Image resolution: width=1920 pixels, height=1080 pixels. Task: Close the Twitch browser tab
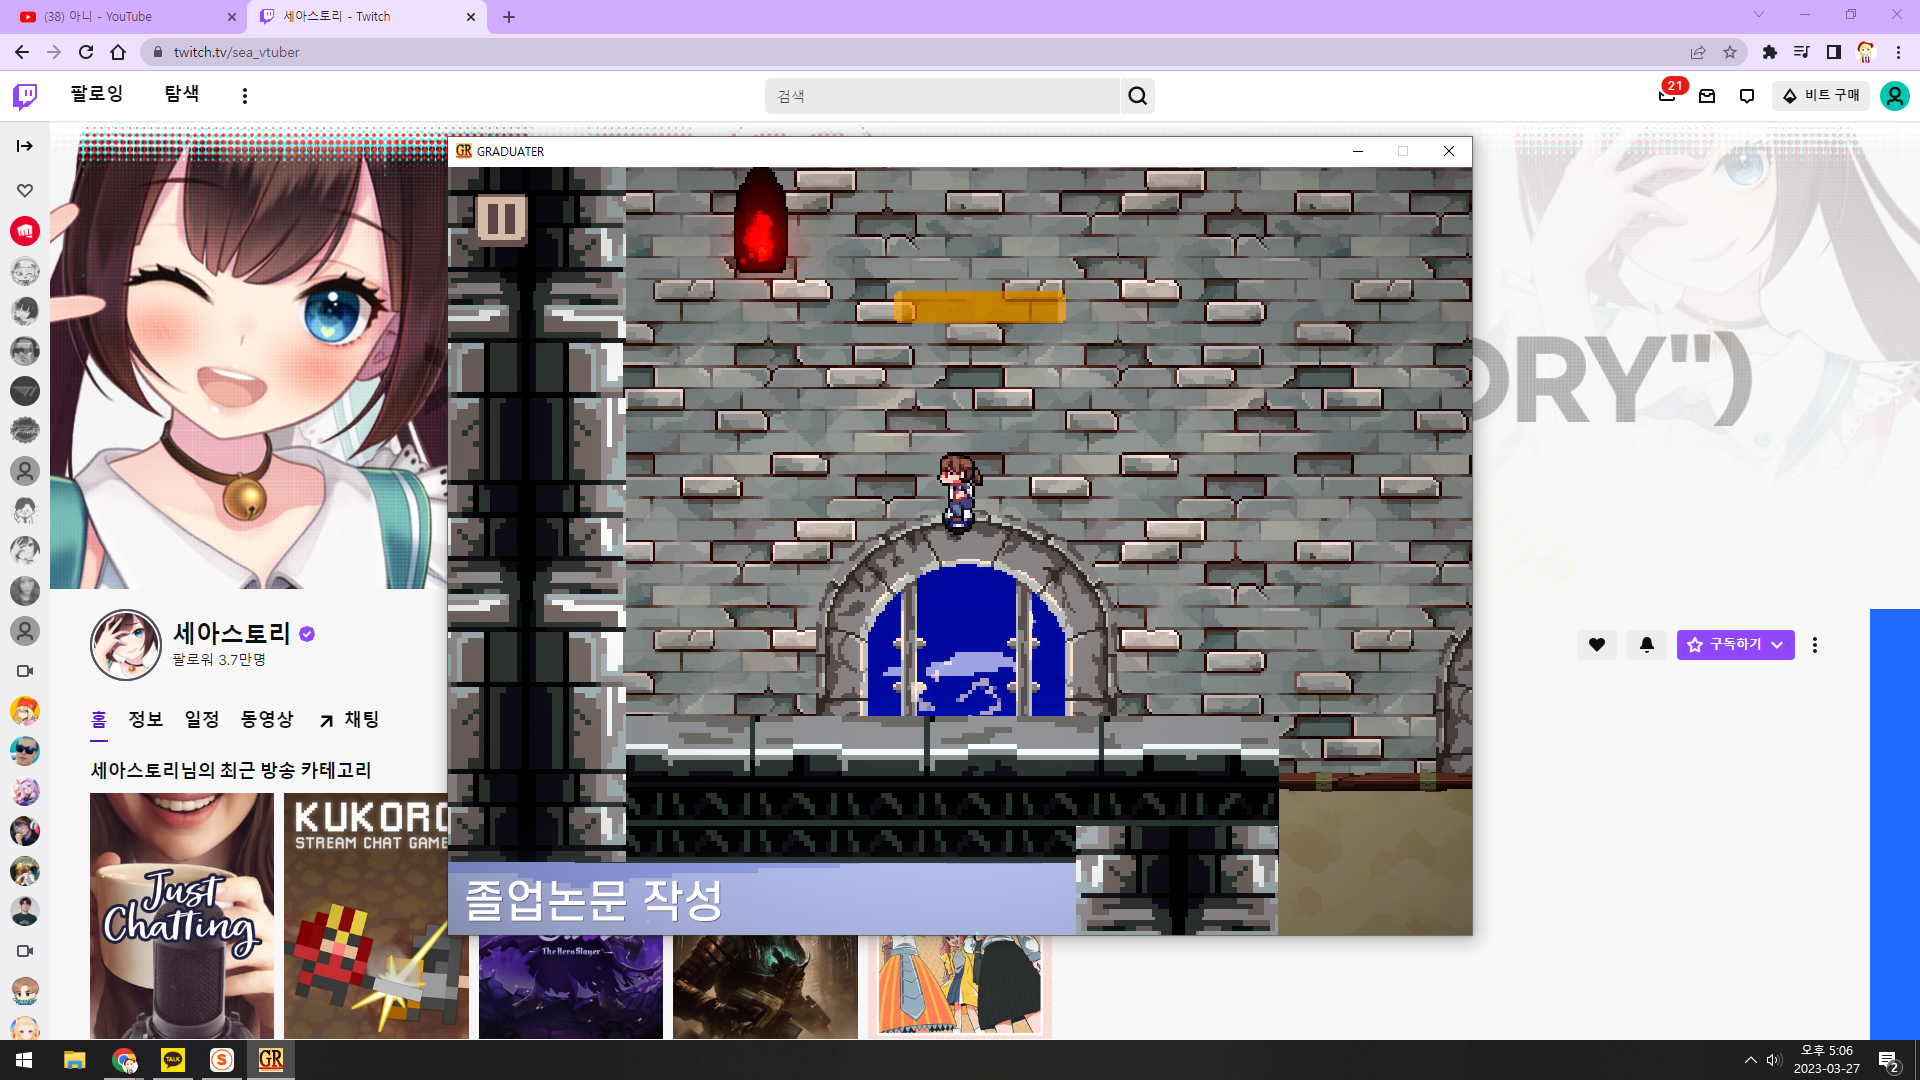pos(471,17)
